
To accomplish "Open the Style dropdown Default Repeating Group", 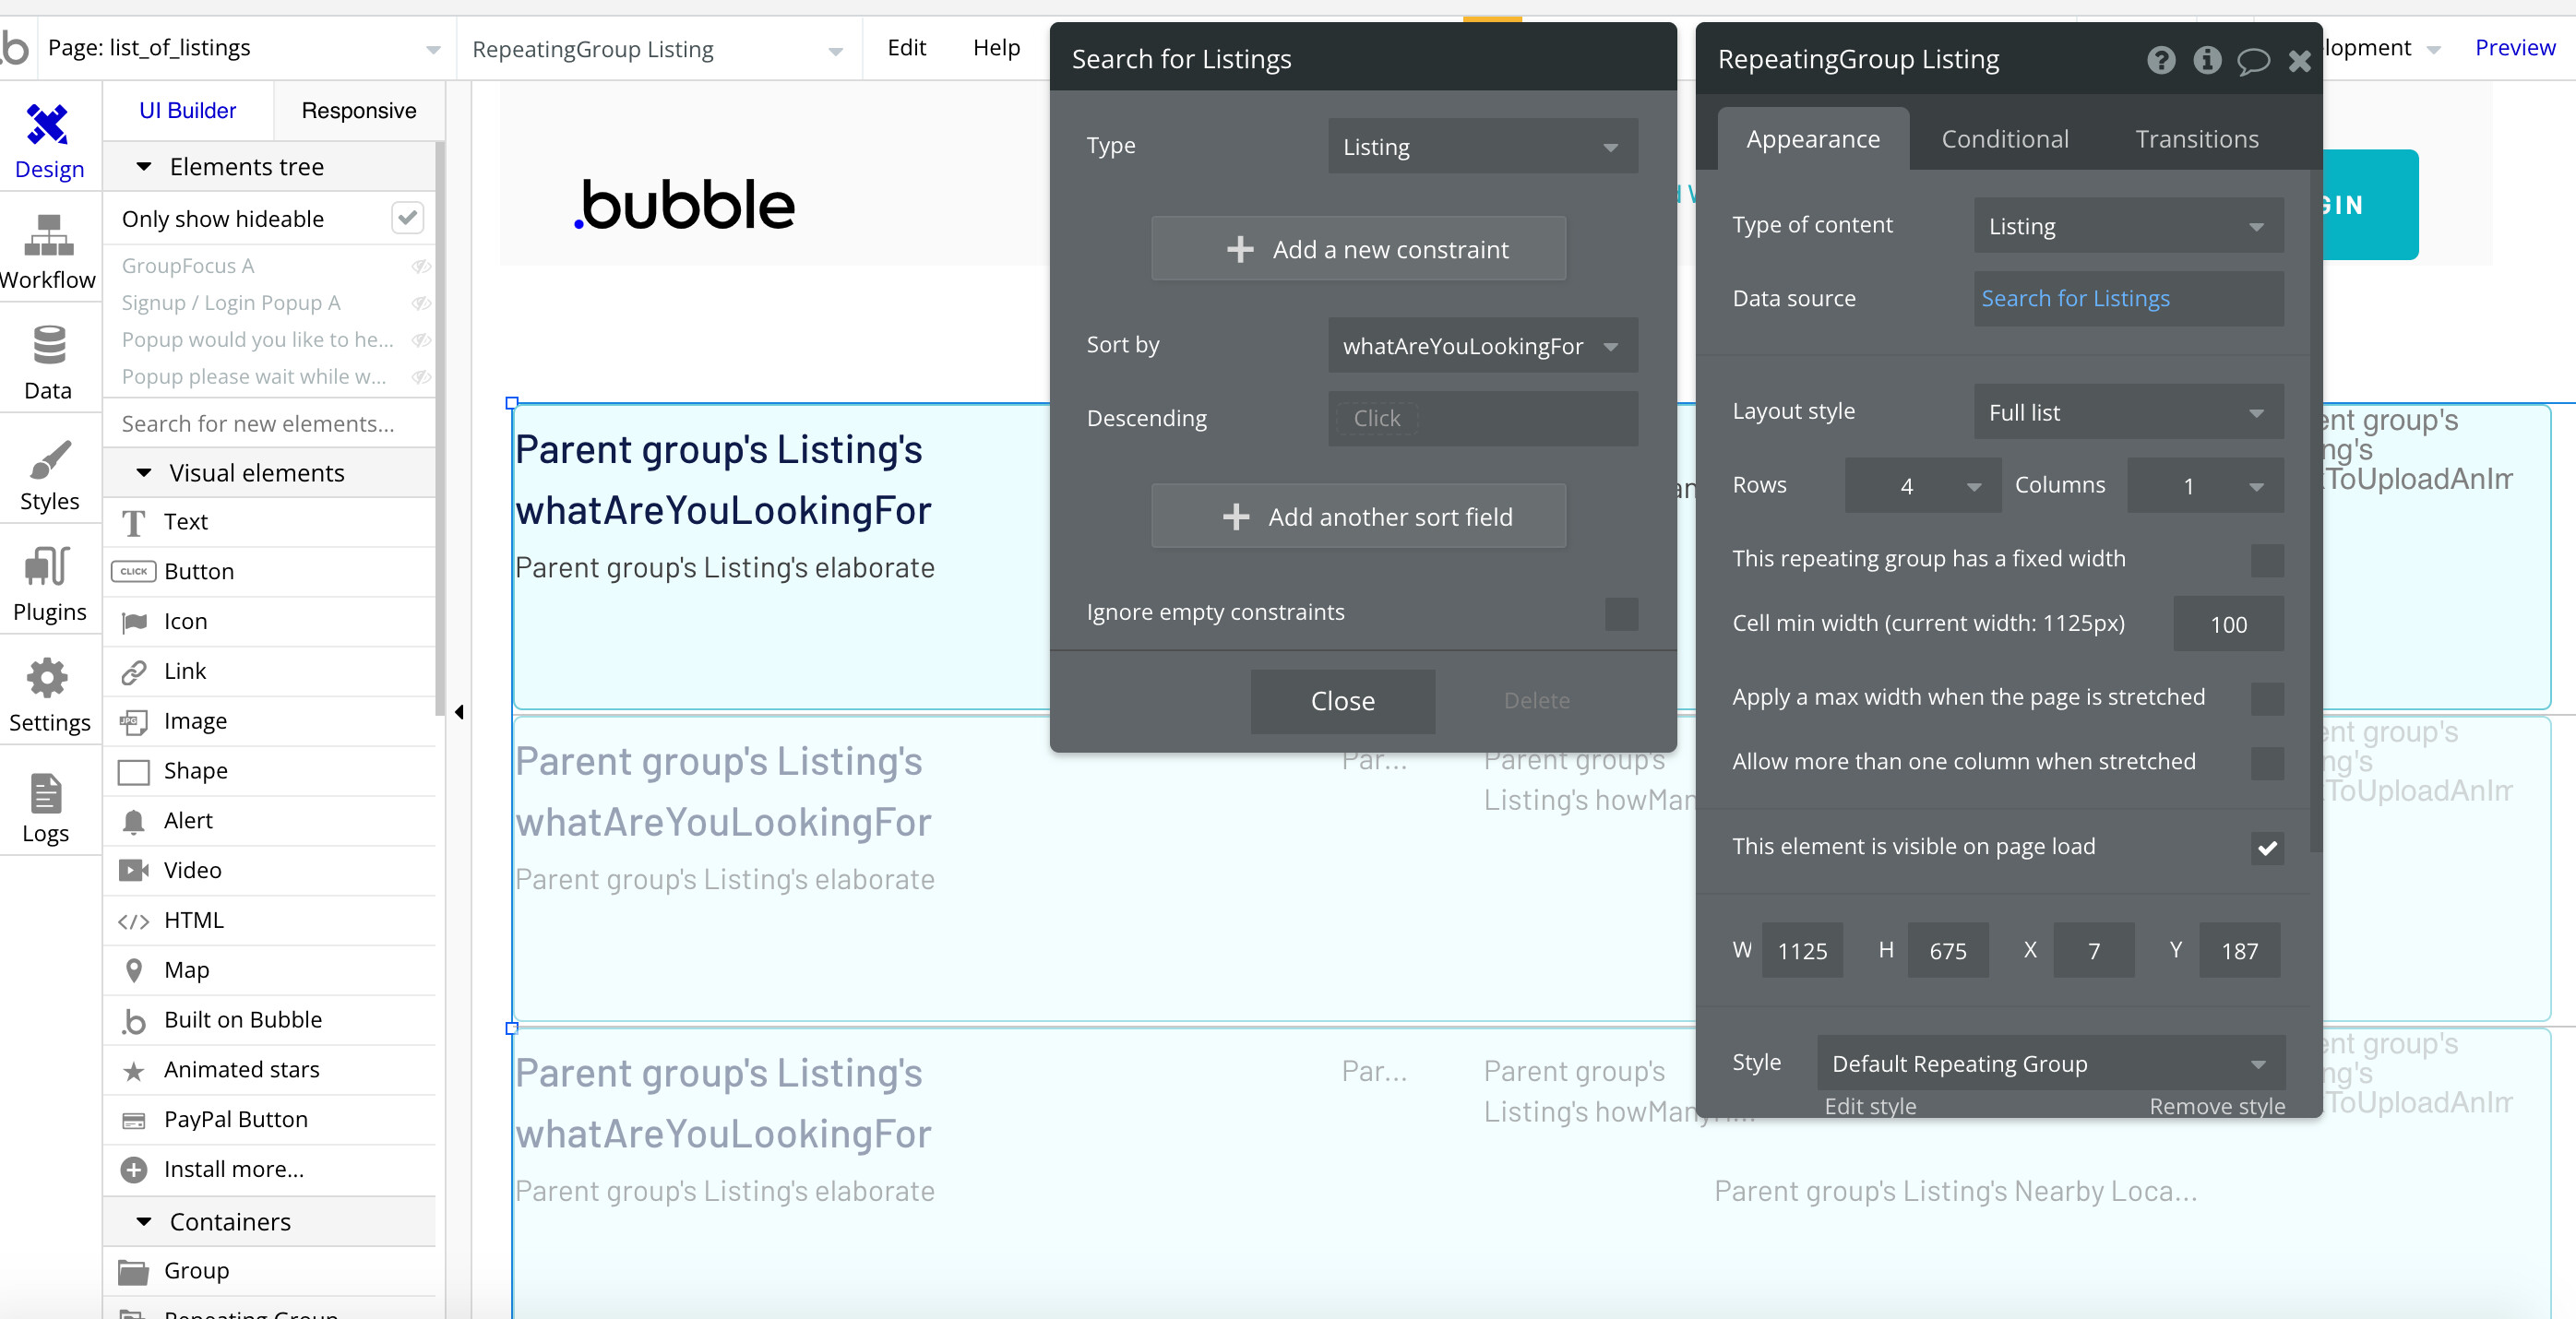I will 2051,1064.
